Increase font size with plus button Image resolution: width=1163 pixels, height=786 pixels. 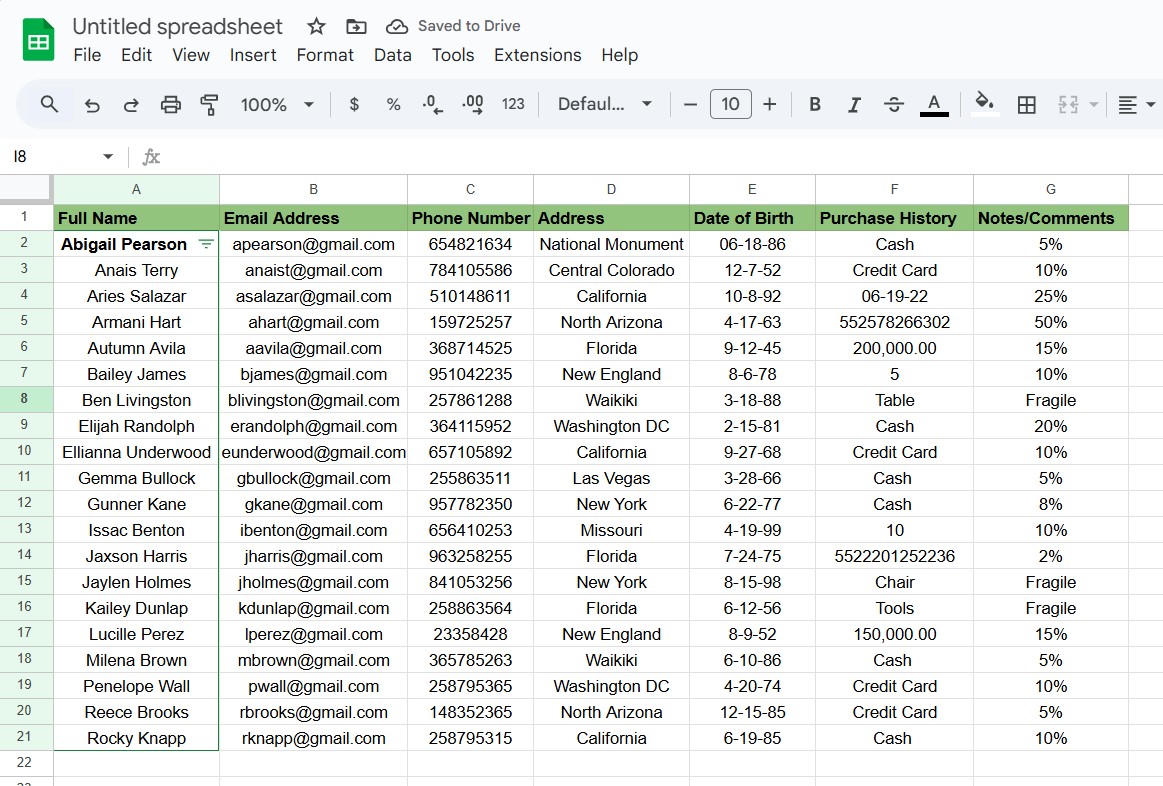click(770, 105)
